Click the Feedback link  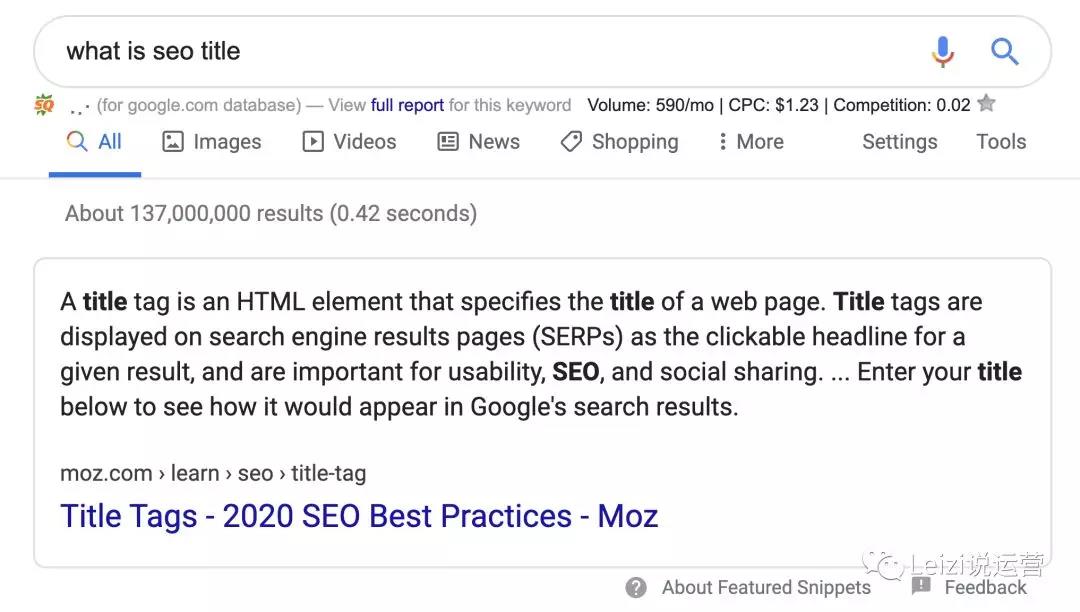coord(985,587)
